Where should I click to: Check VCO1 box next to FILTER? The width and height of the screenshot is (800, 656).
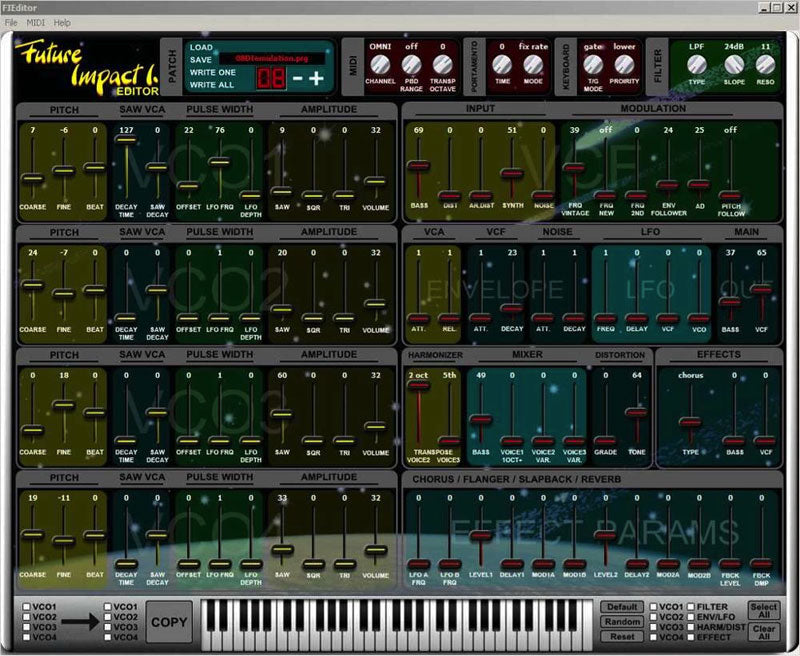[x=653, y=607]
